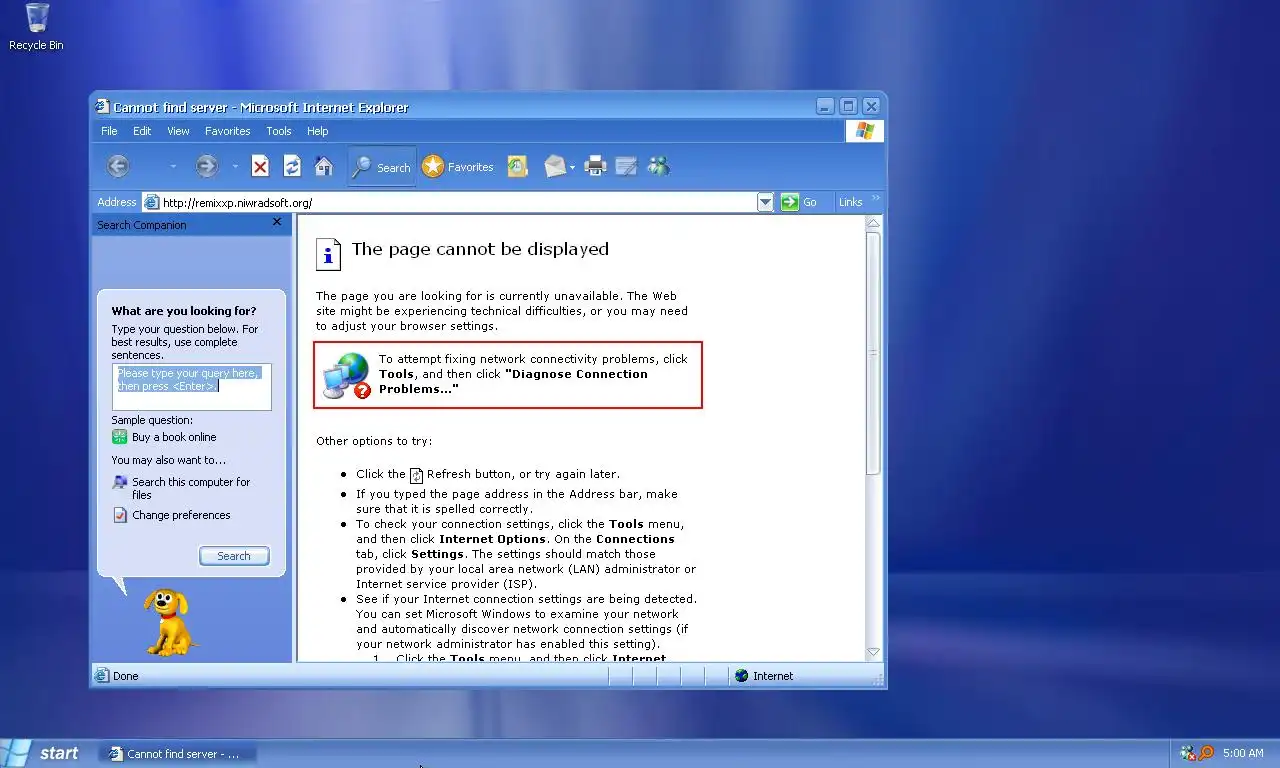Go to the Home page icon
Image resolution: width=1280 pixels, height=768 pixels.
[x=324, y=167]
